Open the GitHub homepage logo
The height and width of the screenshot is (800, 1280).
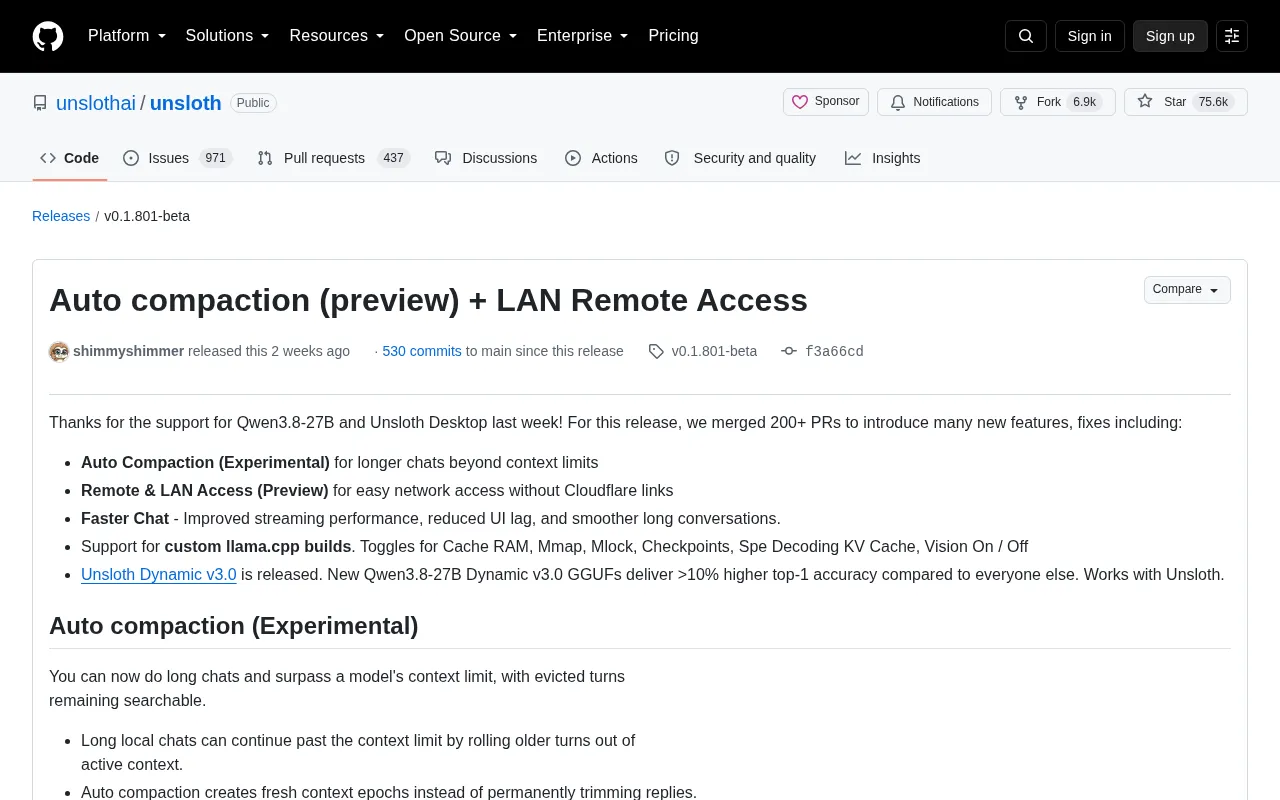48,36
